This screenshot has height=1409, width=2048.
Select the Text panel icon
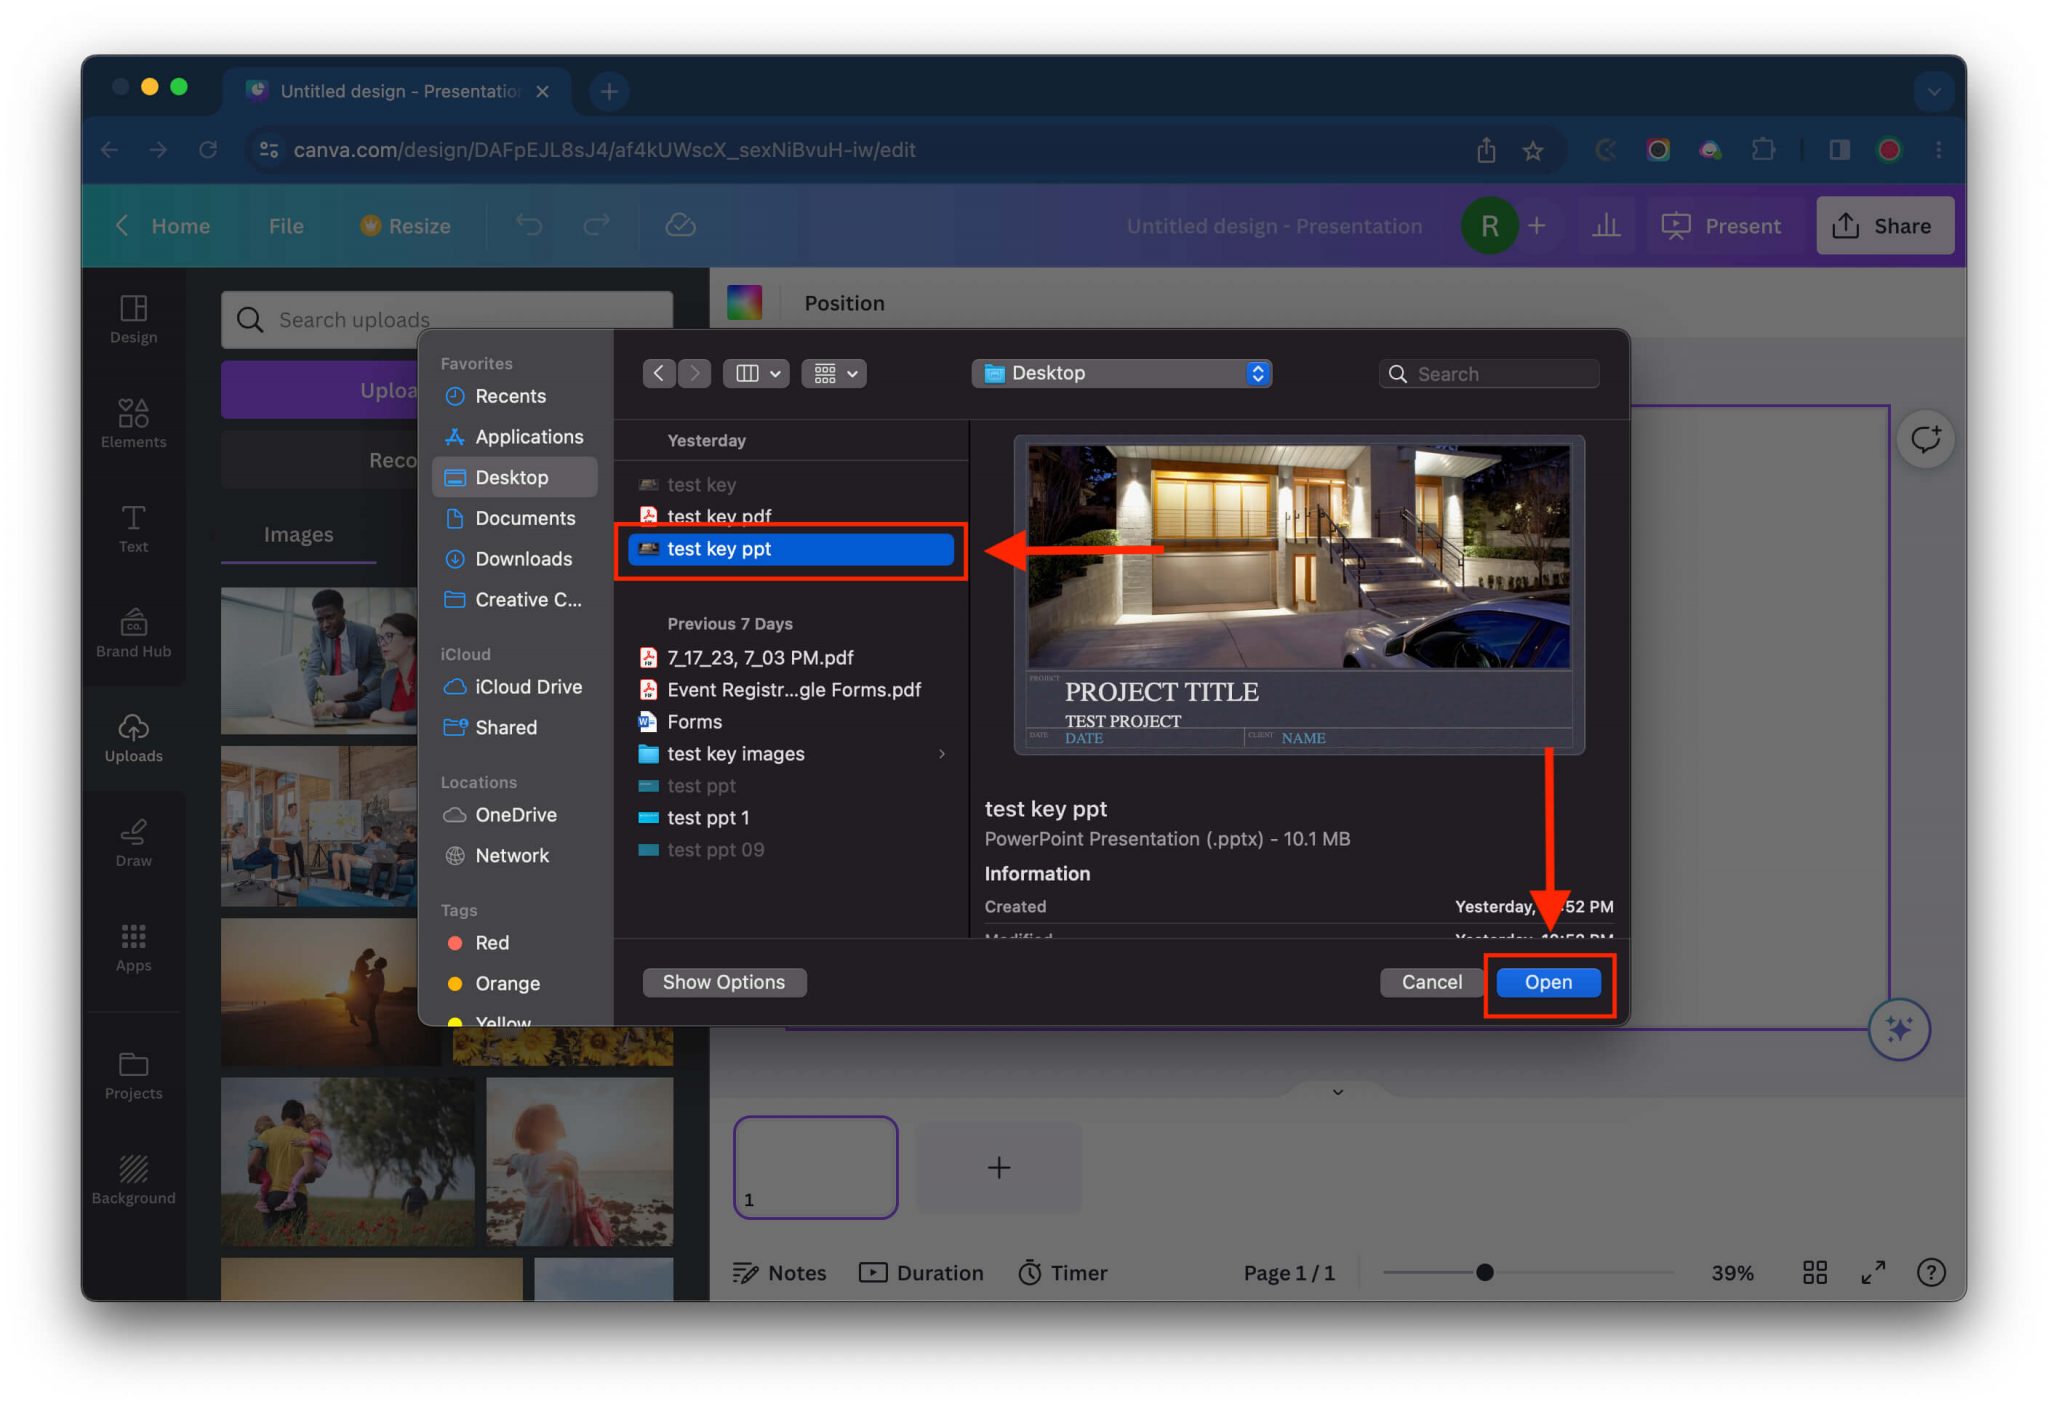[133, 530]
